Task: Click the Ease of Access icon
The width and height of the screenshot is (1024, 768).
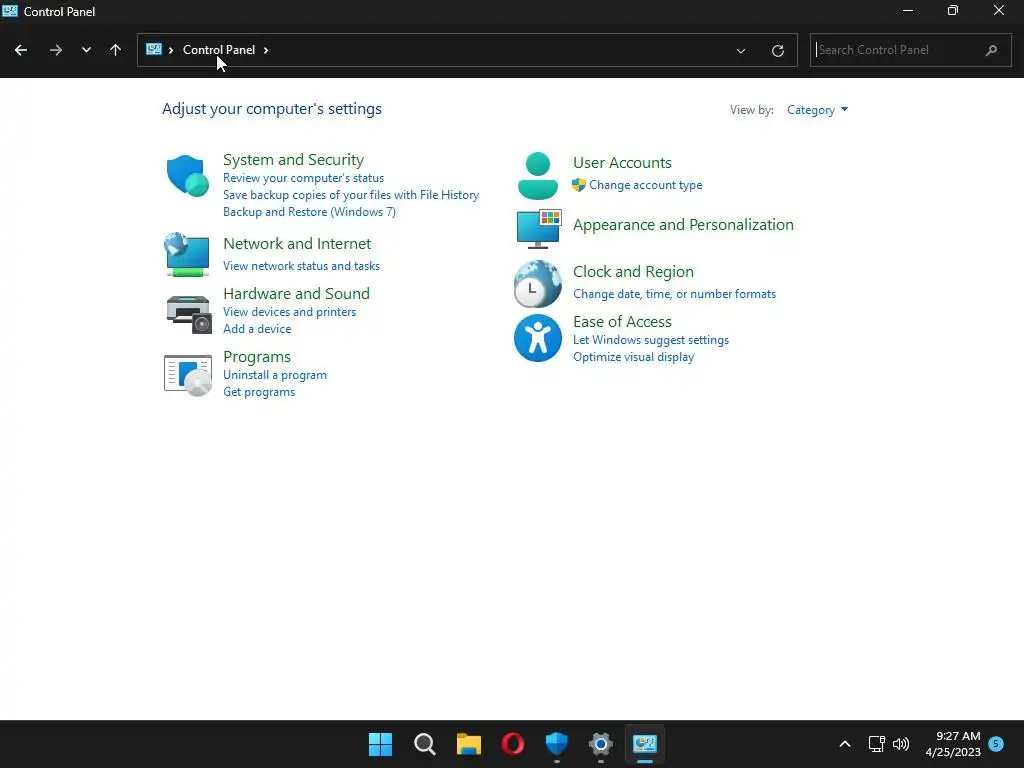Action: point(537,338)
